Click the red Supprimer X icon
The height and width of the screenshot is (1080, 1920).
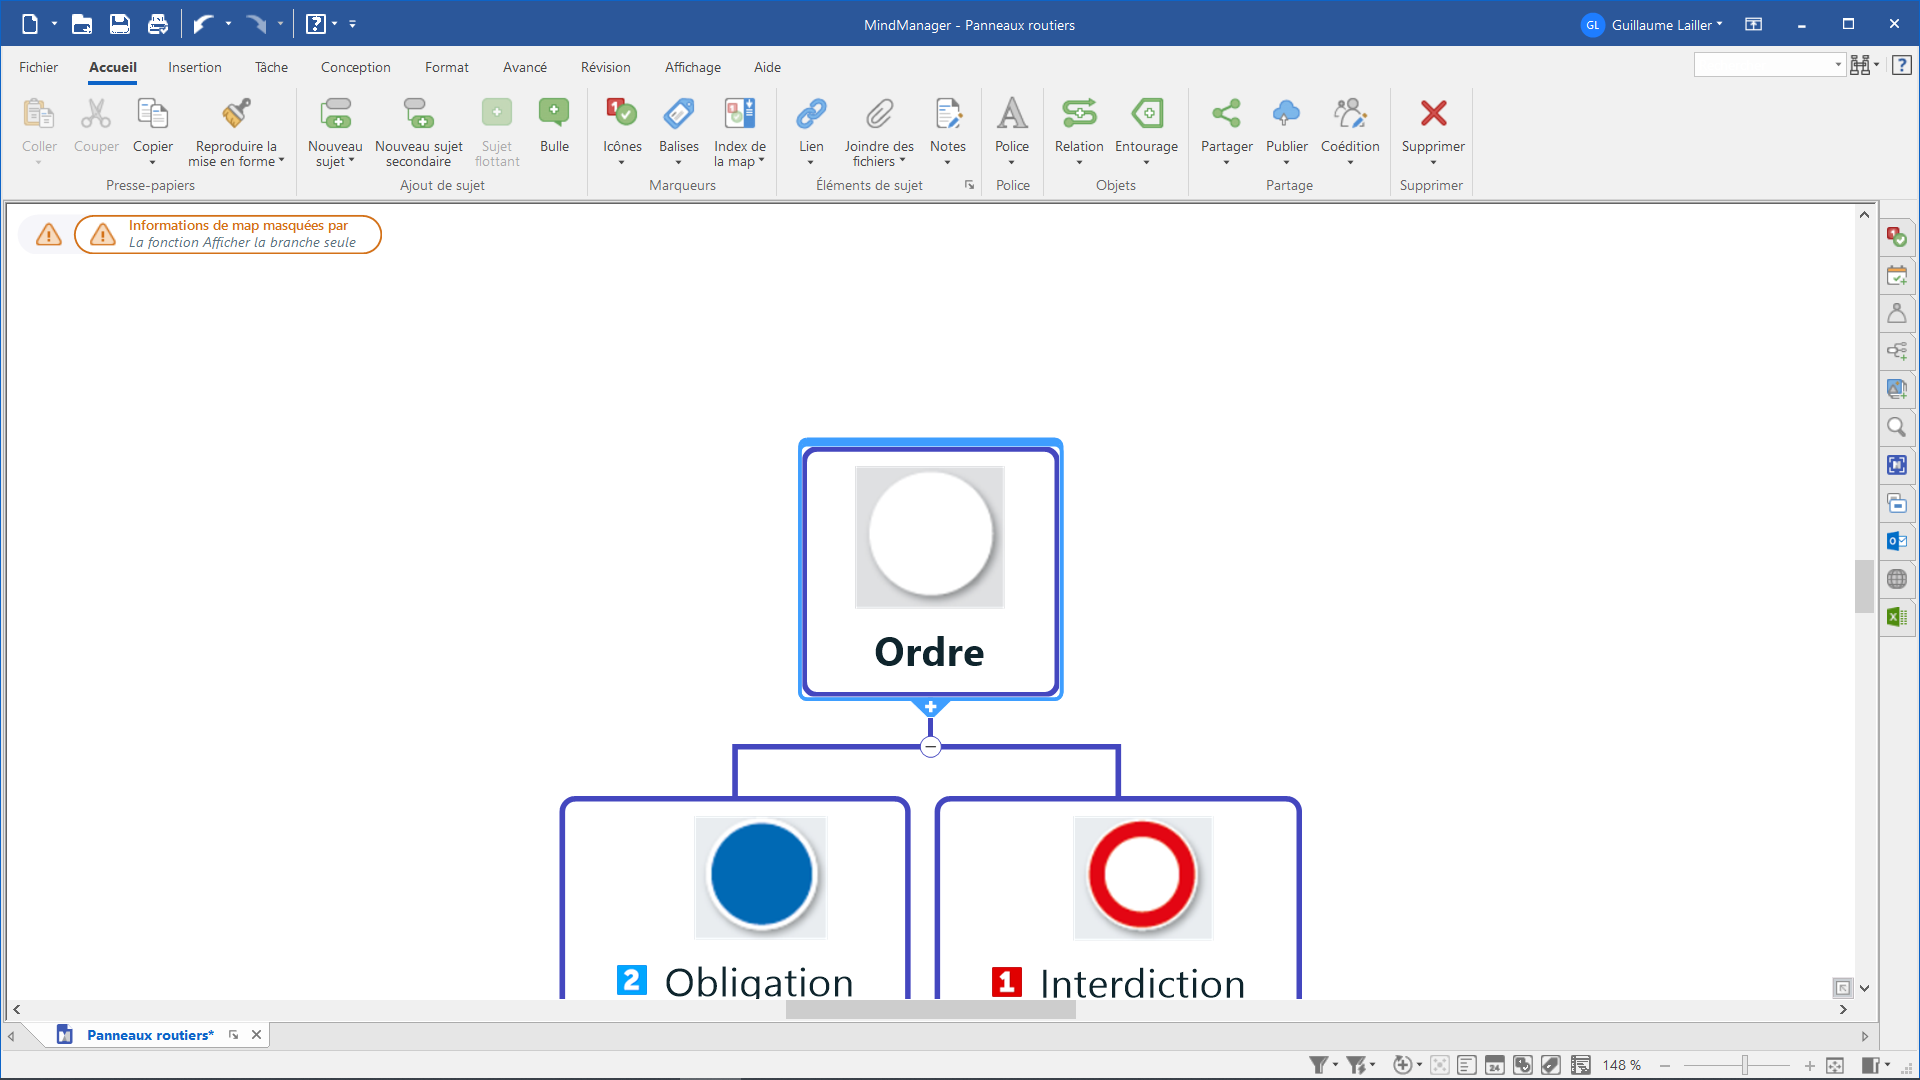[1433, 114]
